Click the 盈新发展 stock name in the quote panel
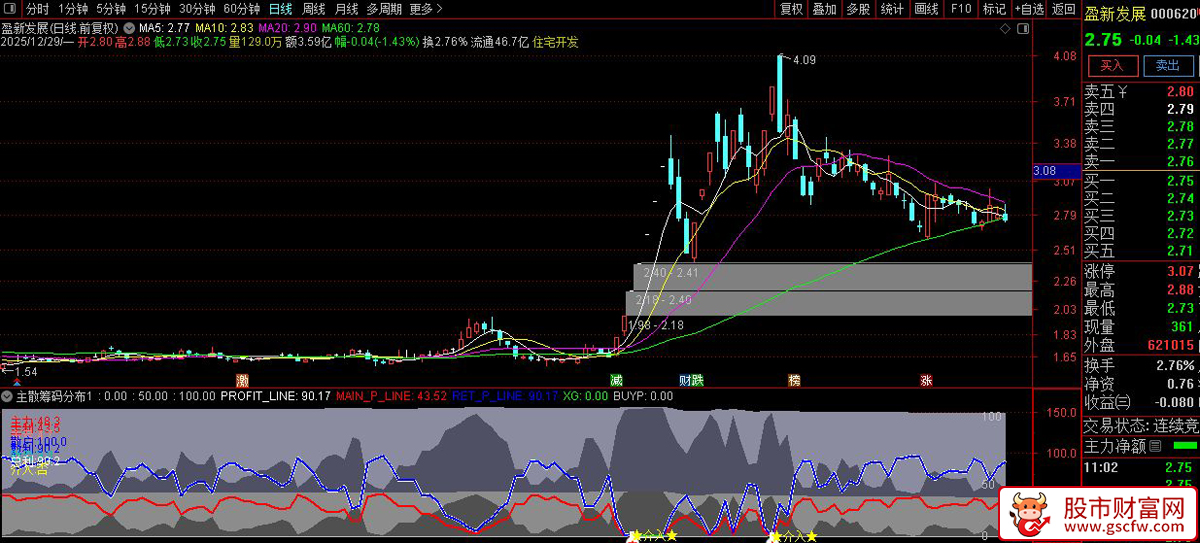The width and height of the screenshot is (1200, 543). tap(1115, 13)
